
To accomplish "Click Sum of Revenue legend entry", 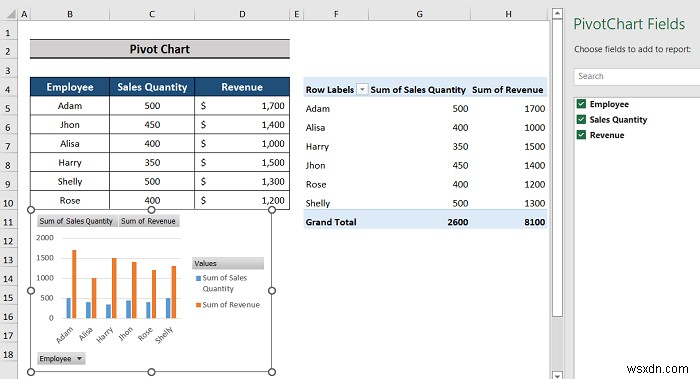I will 228,304.
